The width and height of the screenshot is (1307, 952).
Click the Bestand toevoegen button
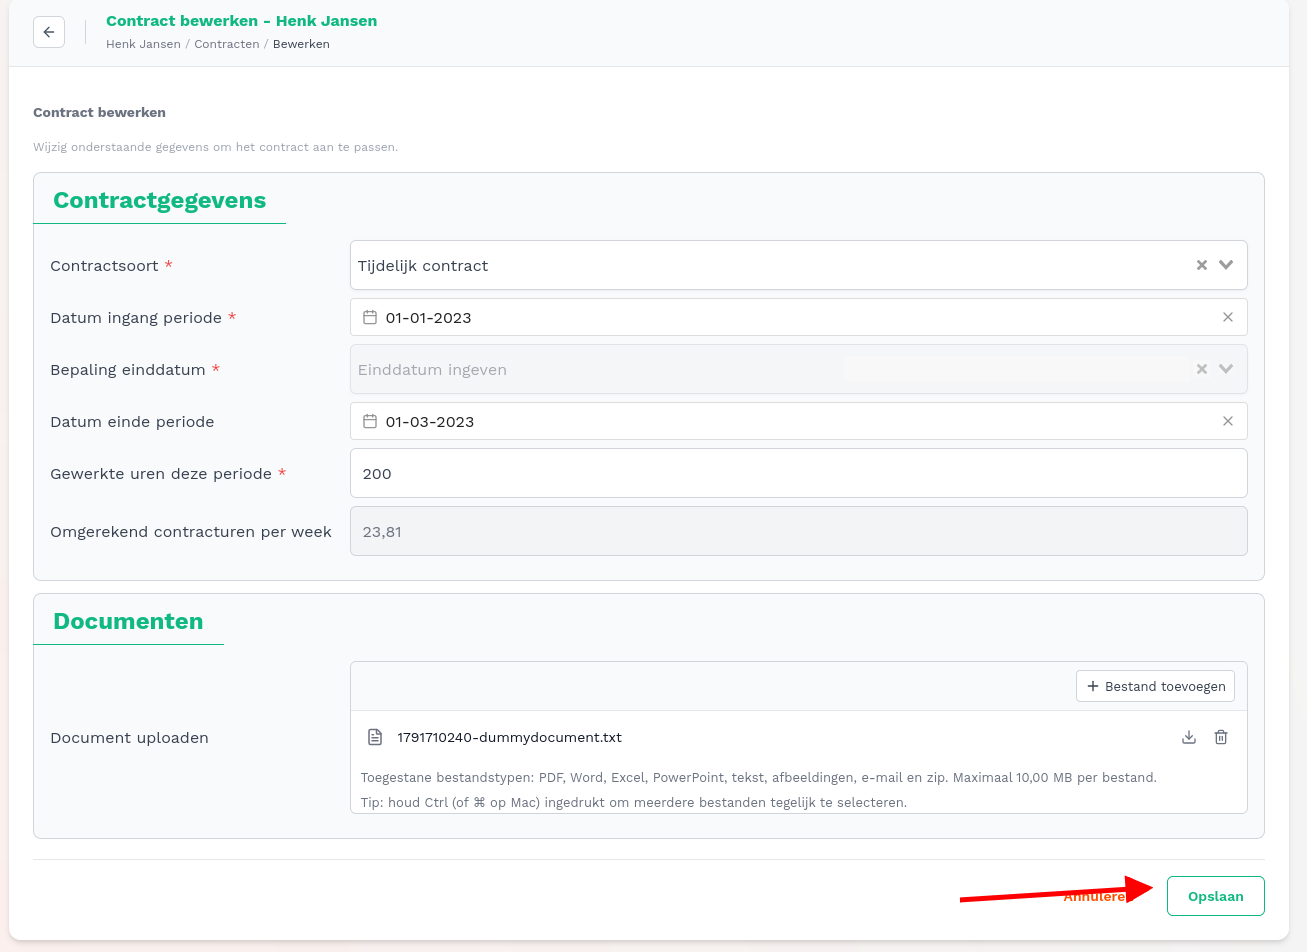click(x=1155, y=686)
